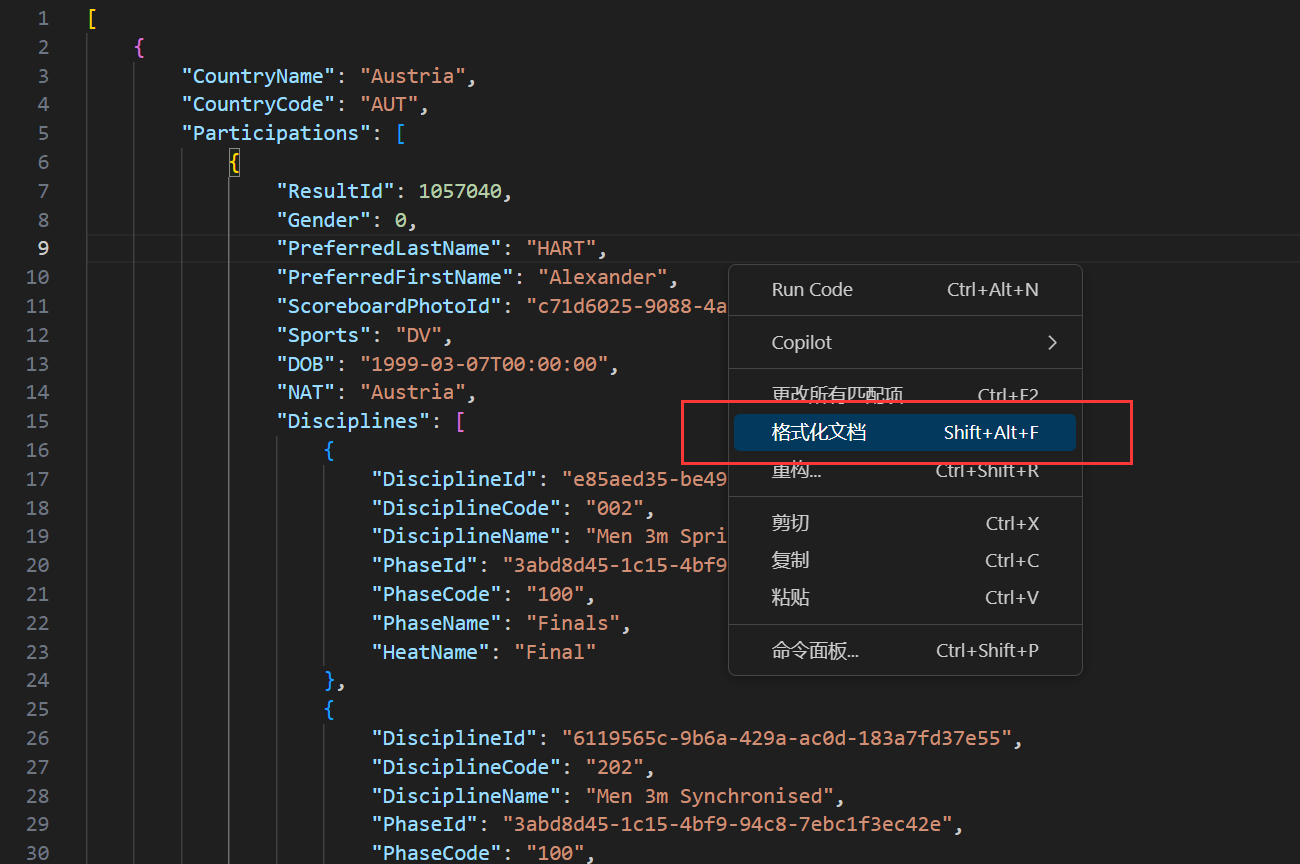1300x864 pixels.
Task: Select 更改所有匹配项 in the context menu
Action: tap(905, 395)
